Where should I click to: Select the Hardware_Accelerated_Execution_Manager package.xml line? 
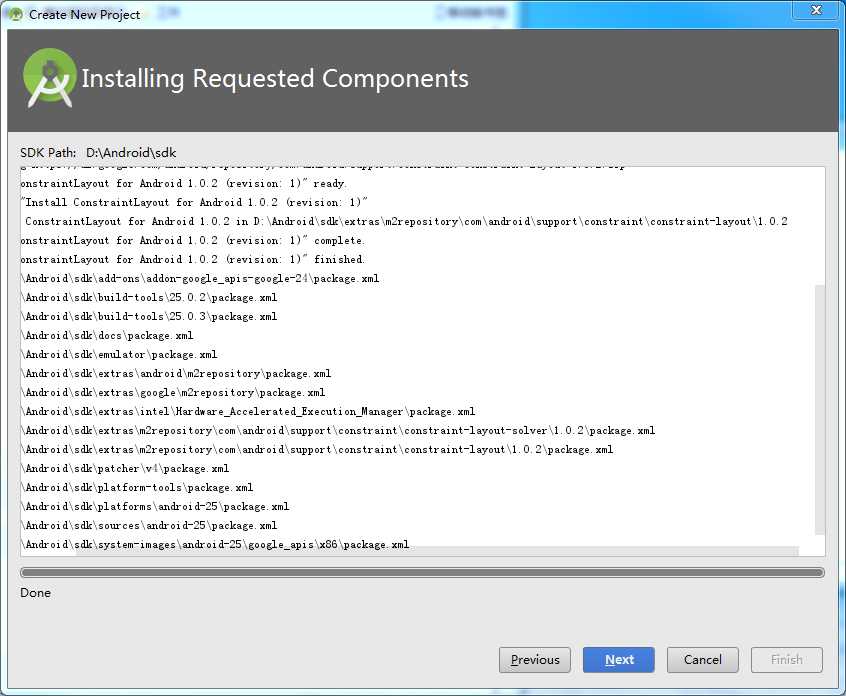(x=248, y=412)
